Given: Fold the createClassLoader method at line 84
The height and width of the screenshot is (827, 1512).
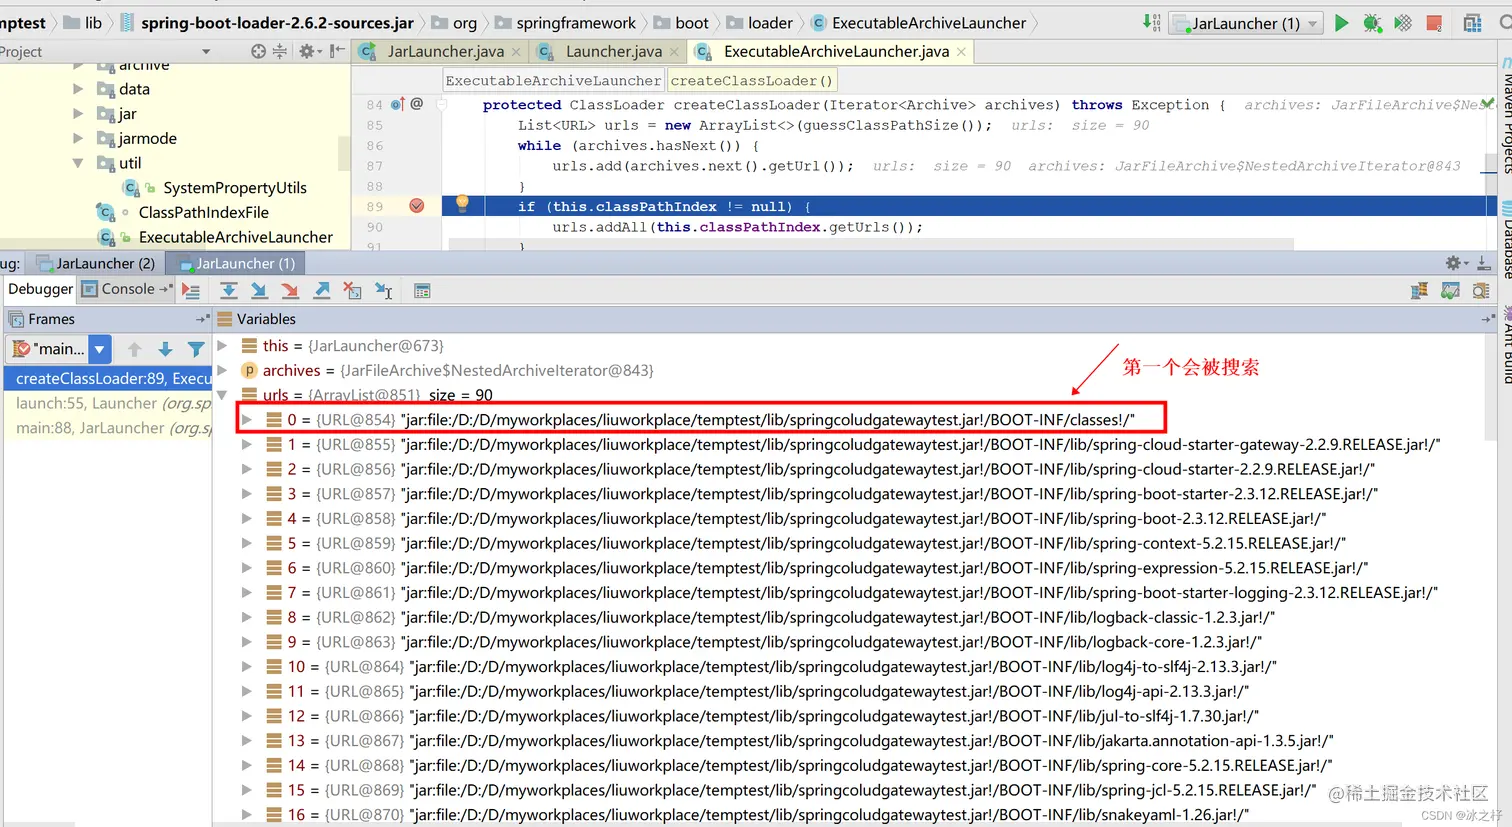Looking at the screenshot, I should click(x=441, y=104).
